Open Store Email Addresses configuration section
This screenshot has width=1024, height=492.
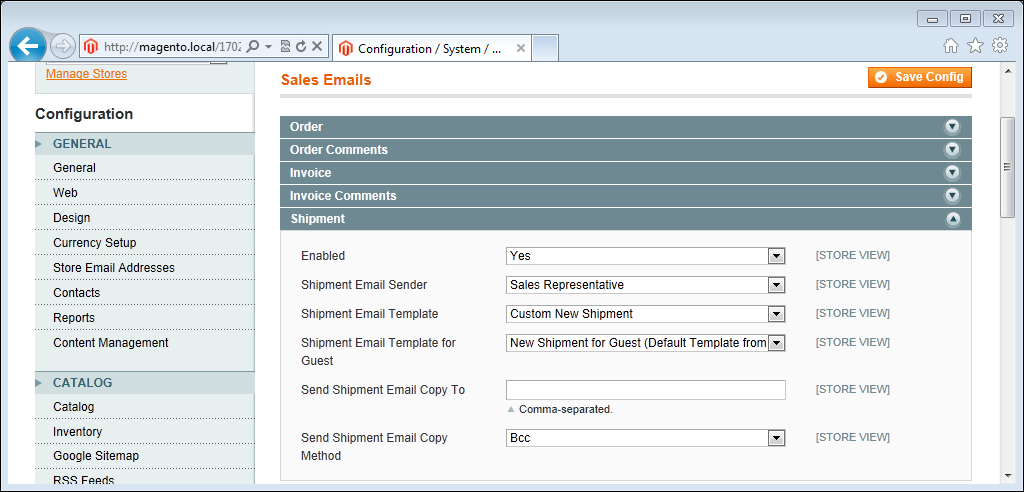(x=114, y=268)
